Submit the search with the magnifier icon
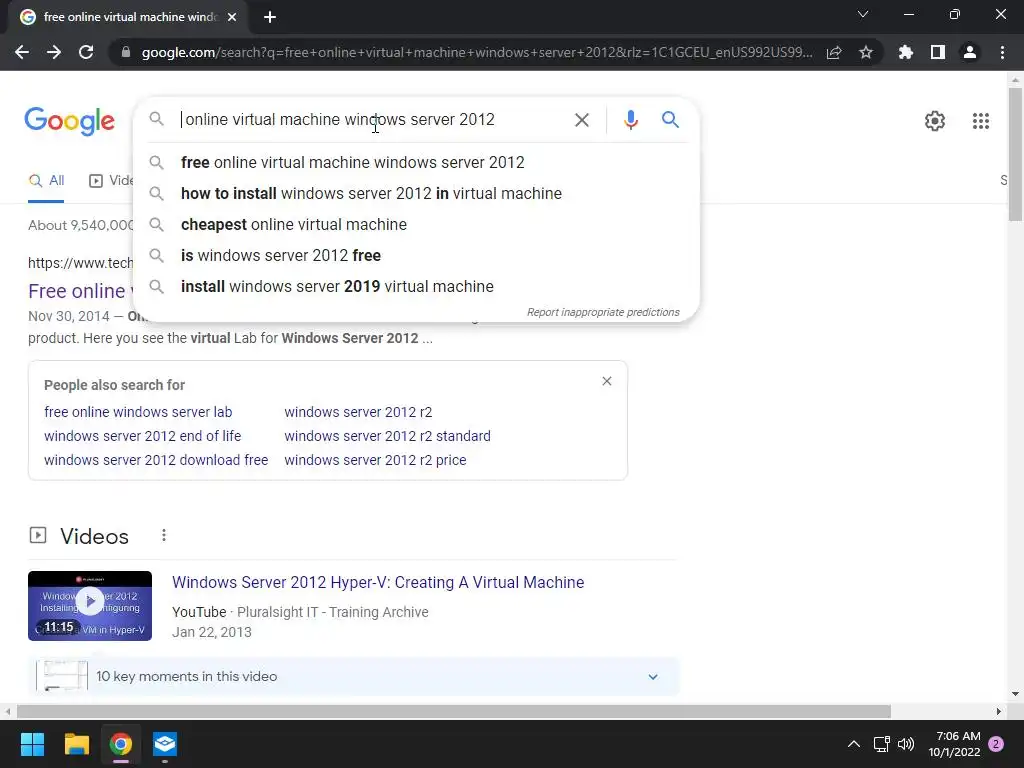 tap(670, 120)
